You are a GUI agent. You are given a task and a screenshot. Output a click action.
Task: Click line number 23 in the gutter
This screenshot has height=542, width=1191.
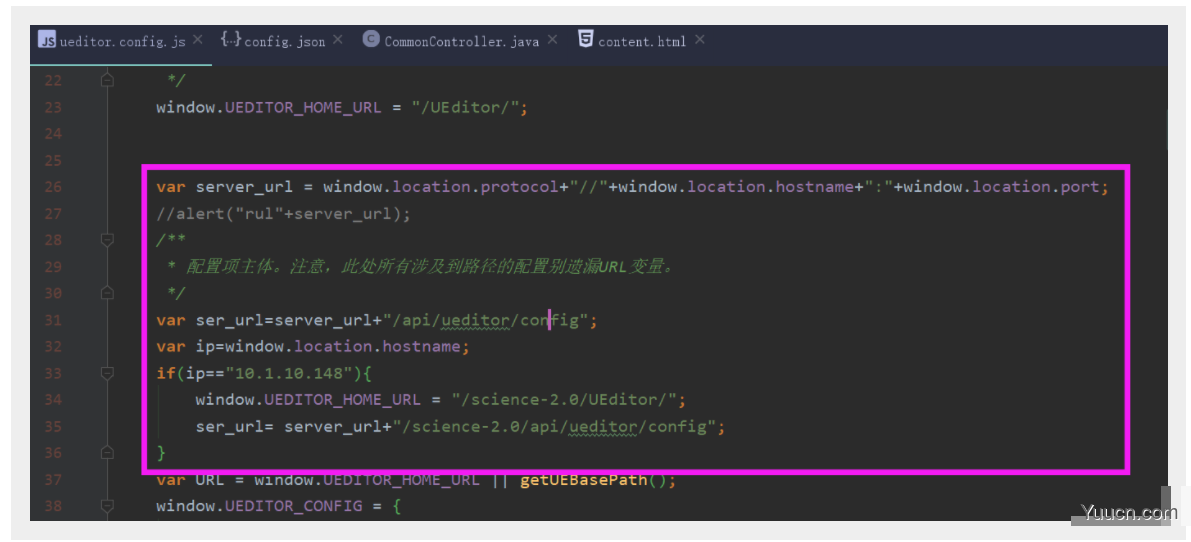pos(52,107)
